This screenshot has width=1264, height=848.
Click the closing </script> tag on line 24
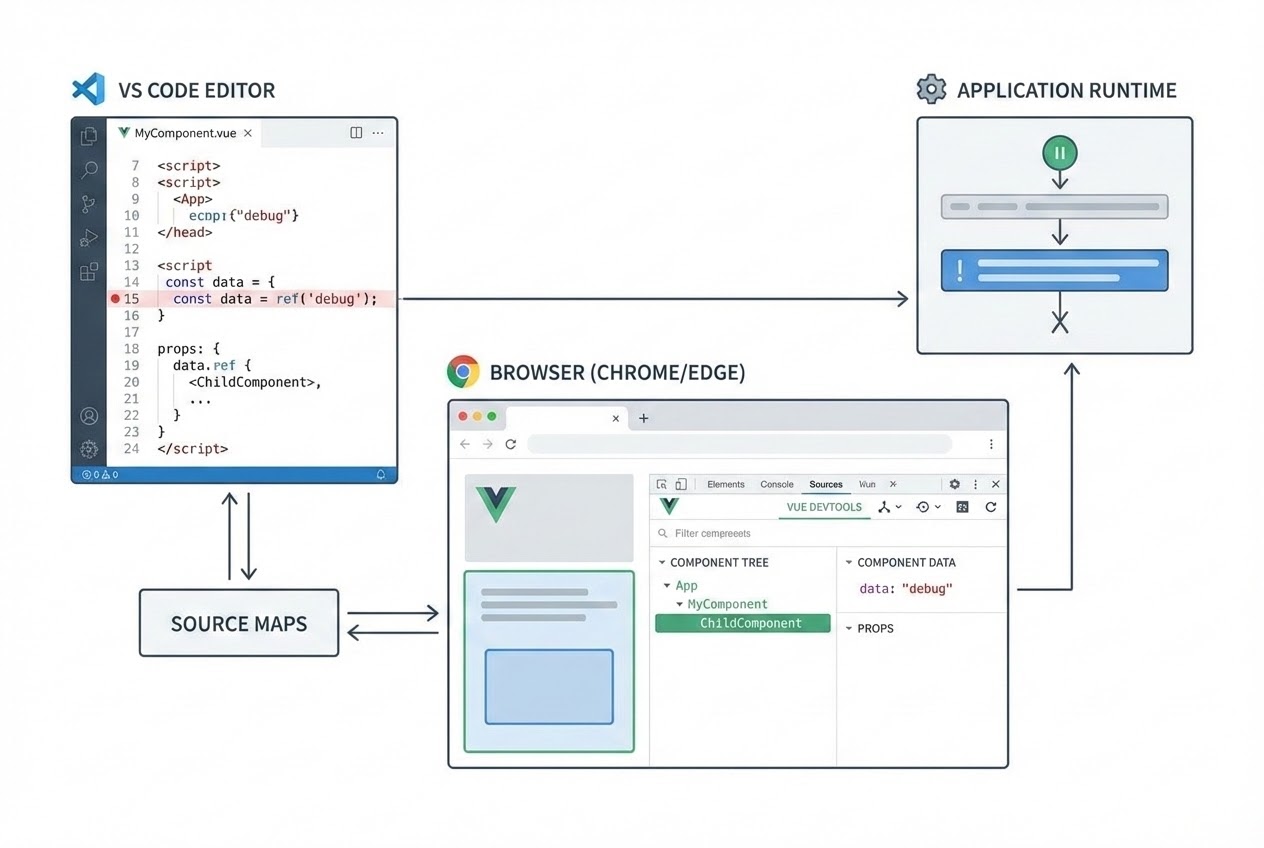point(192,449)
